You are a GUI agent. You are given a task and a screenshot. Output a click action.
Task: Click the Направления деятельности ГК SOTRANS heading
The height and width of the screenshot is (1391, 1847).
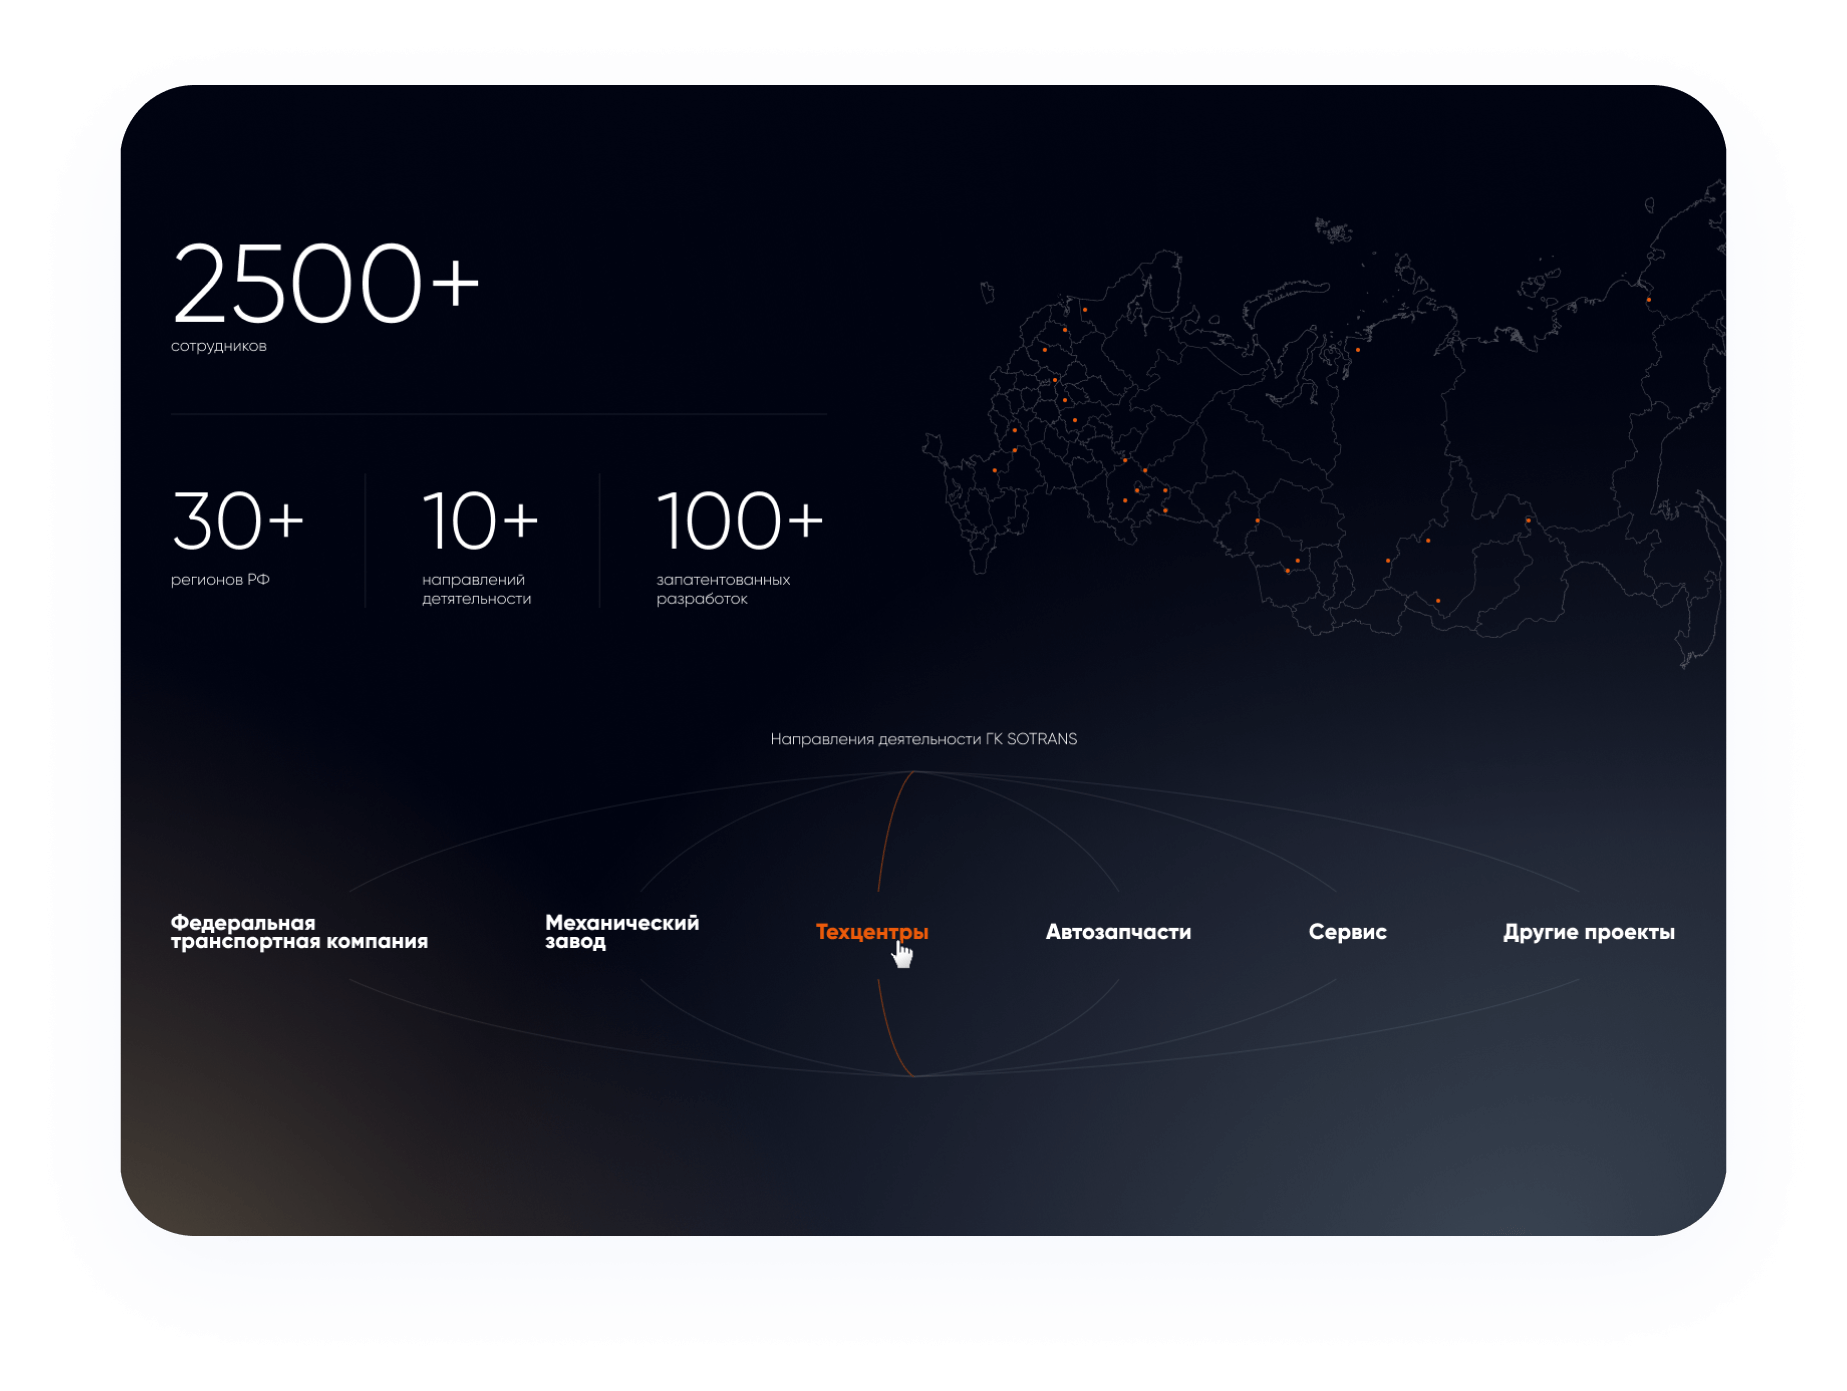click(x=923, y=739)
